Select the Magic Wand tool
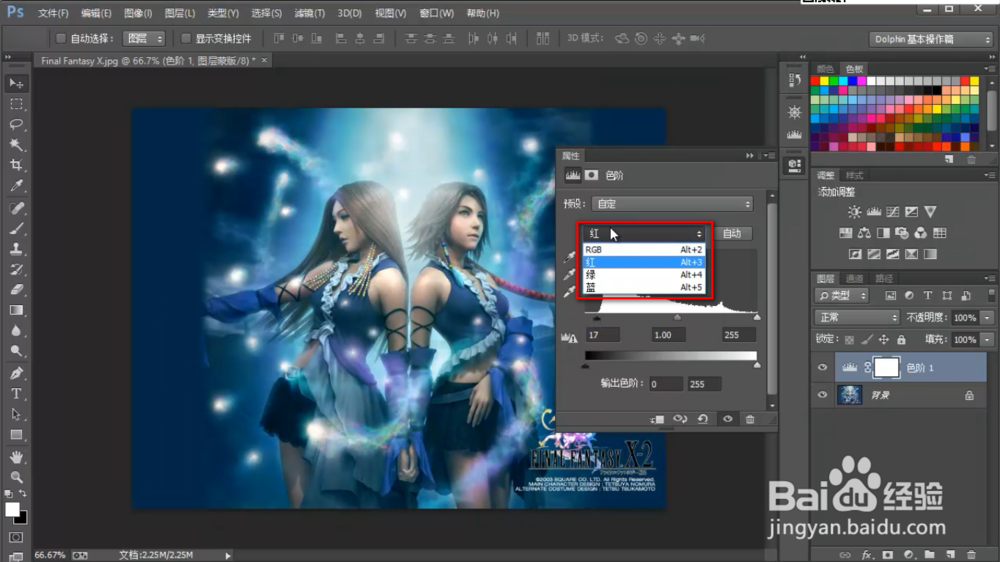This screenshot has width=1000, height=562. (16, 145)
